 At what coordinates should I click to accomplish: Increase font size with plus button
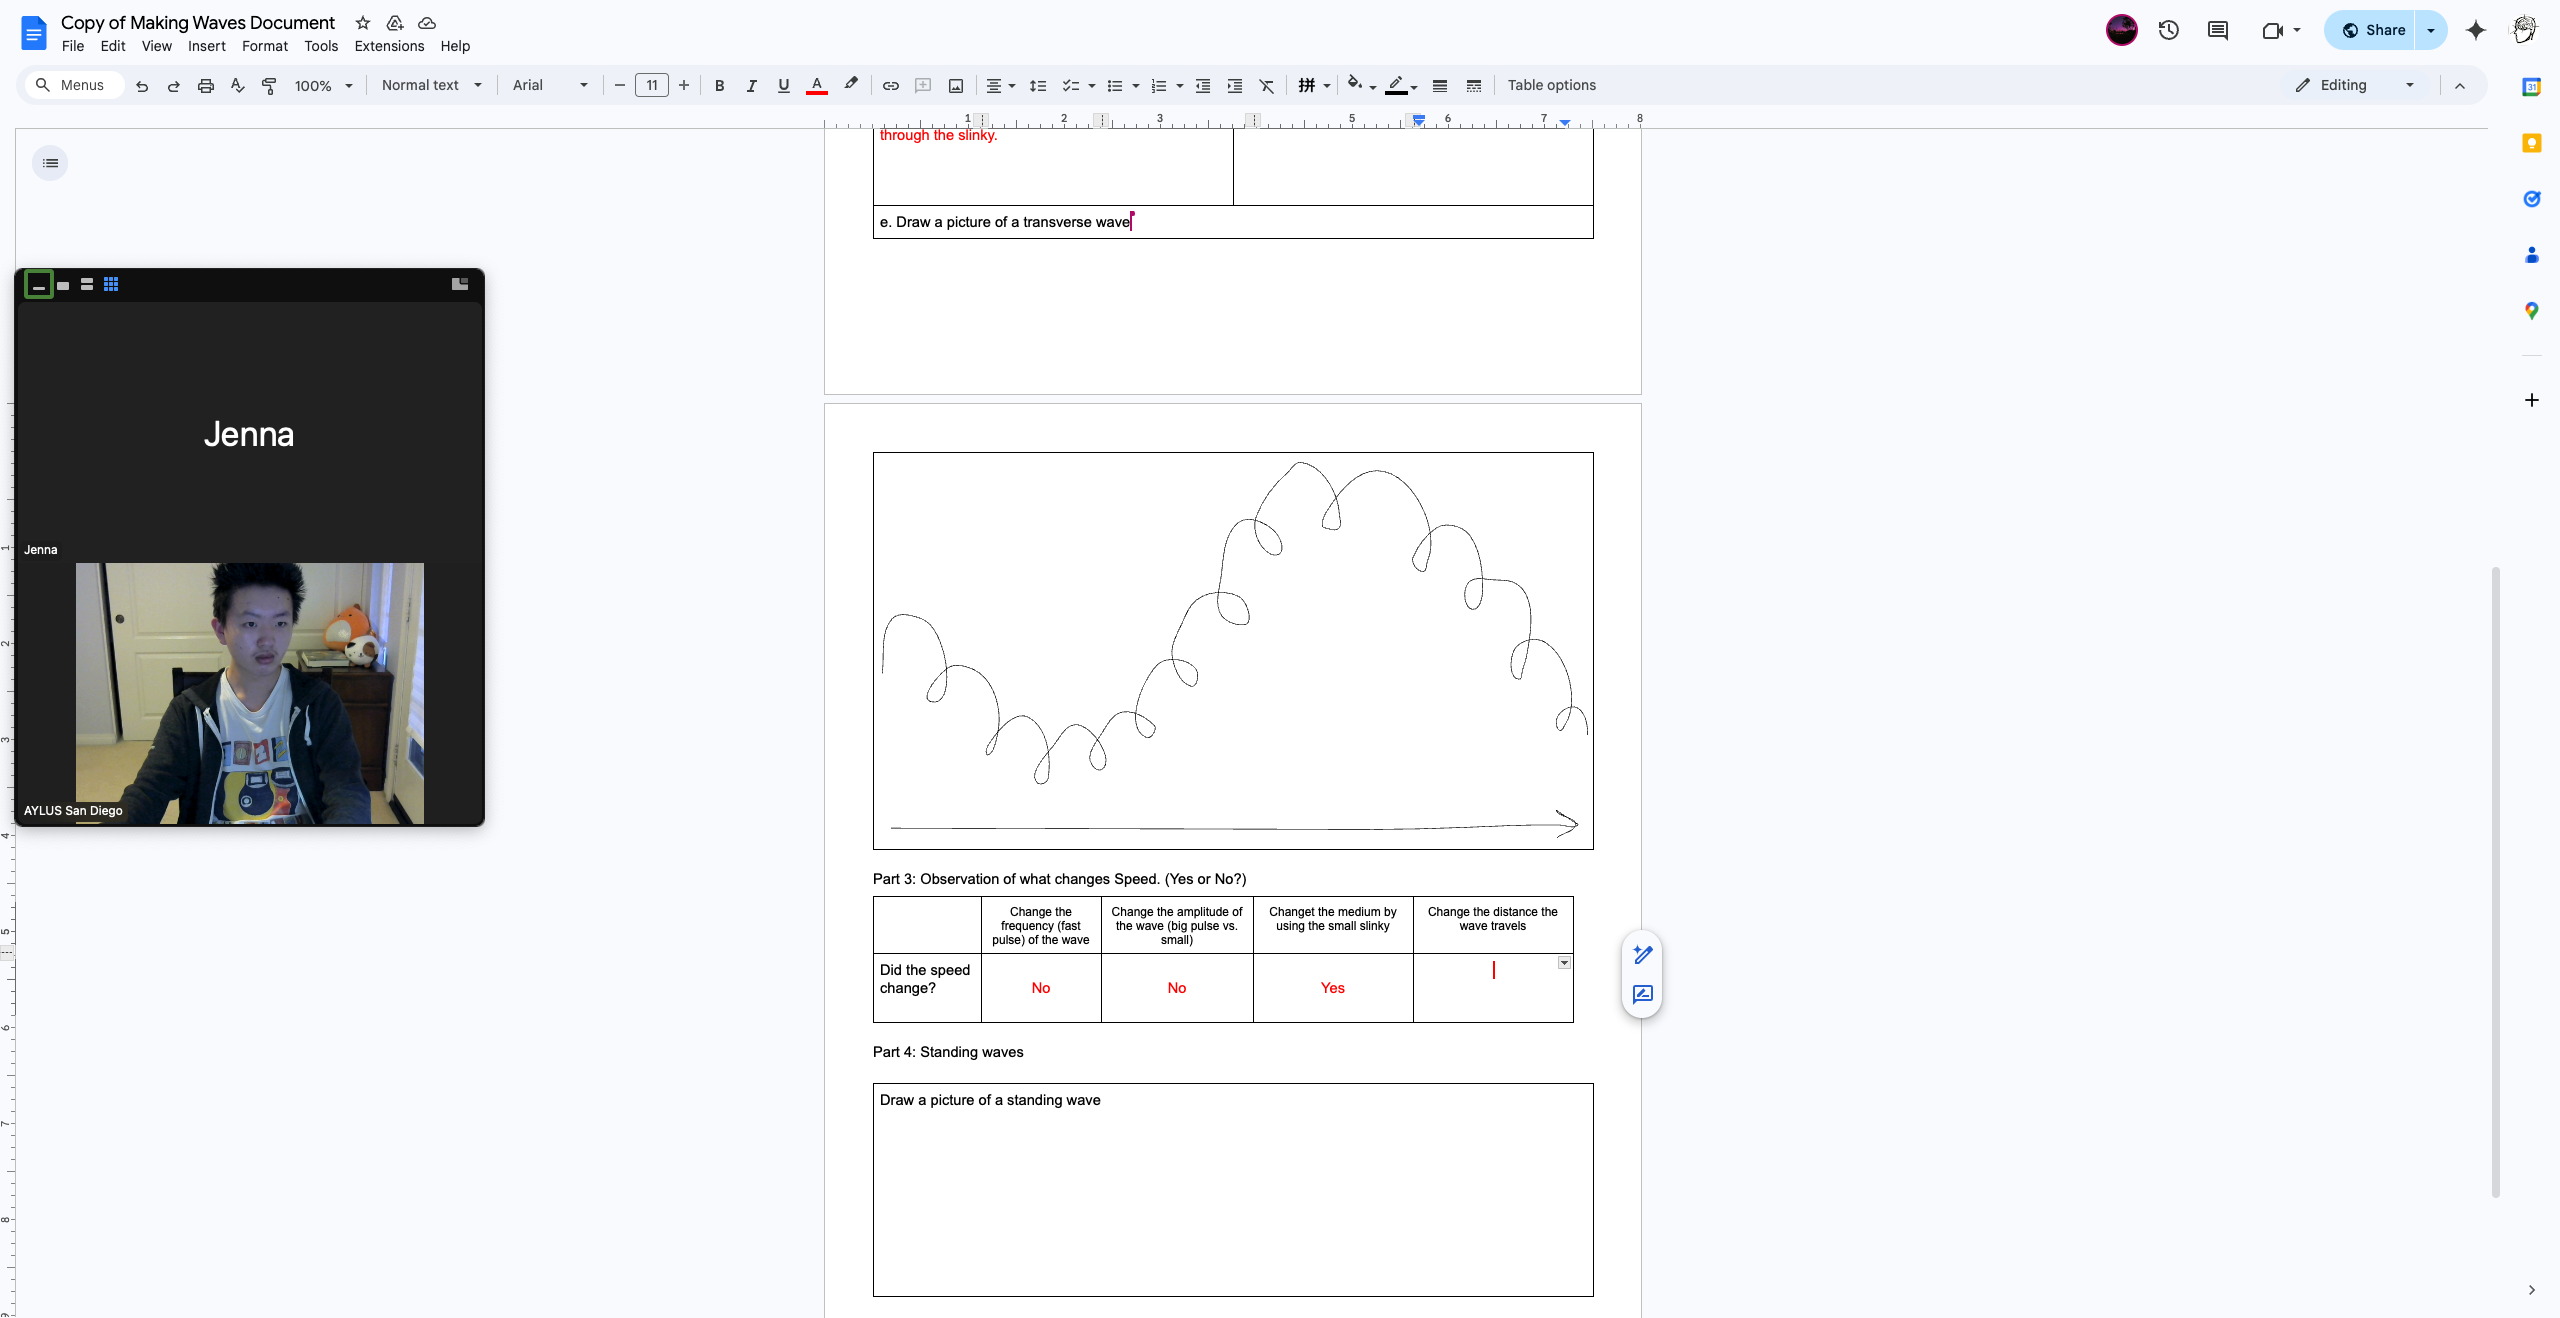(x=684, y=85)
